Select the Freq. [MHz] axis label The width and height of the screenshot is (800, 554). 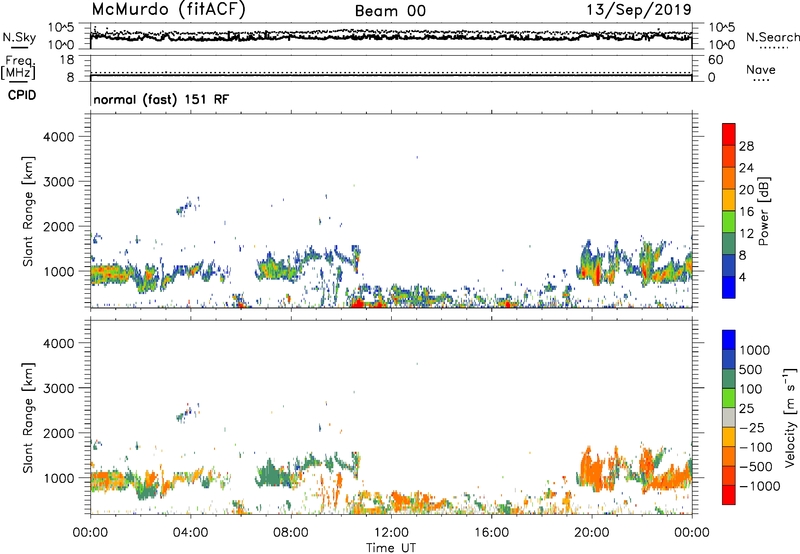(x=18, y=67)
